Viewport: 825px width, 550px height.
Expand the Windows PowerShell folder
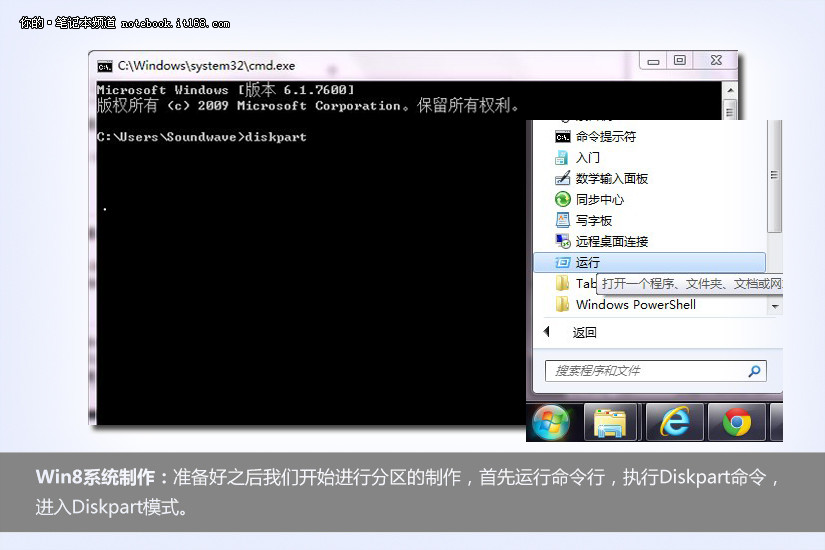650,304
